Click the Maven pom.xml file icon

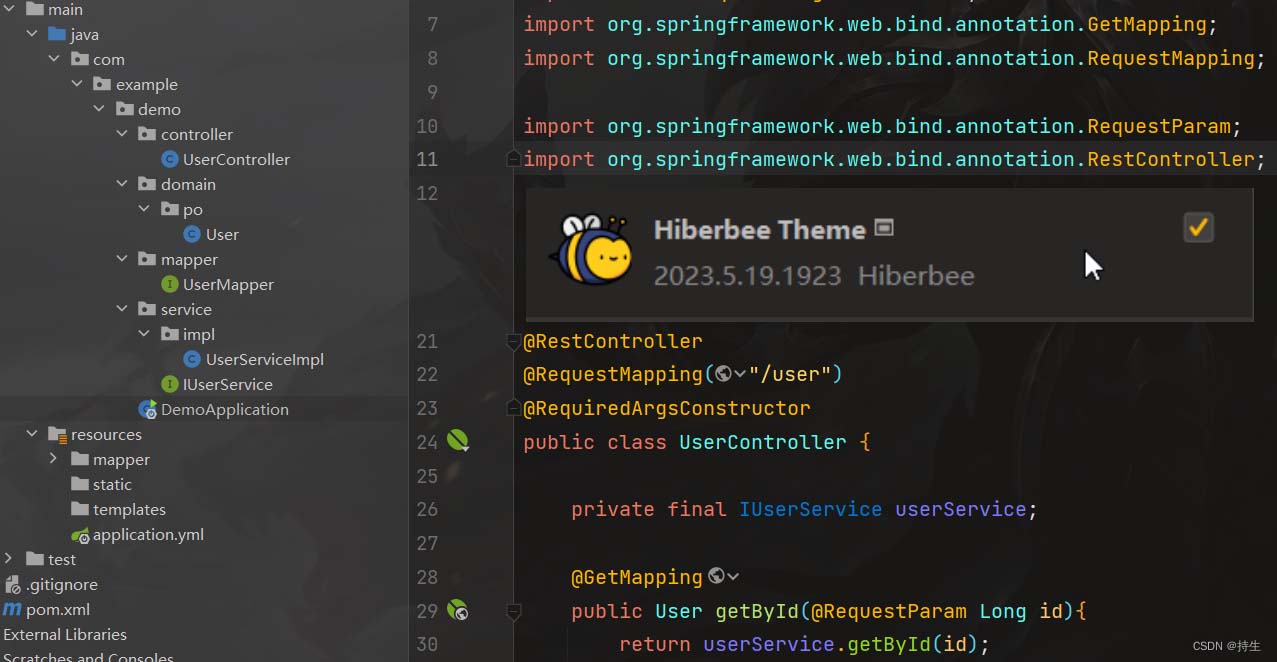click(12, 609)
